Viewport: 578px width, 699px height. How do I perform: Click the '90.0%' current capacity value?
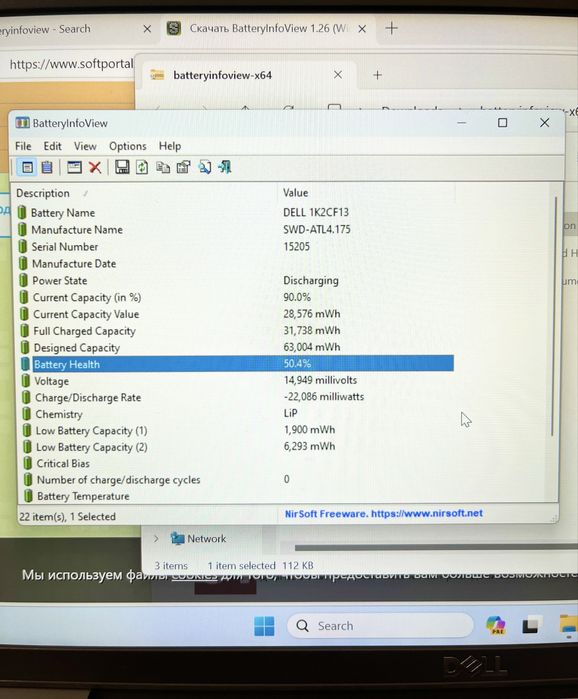(297, 297)
